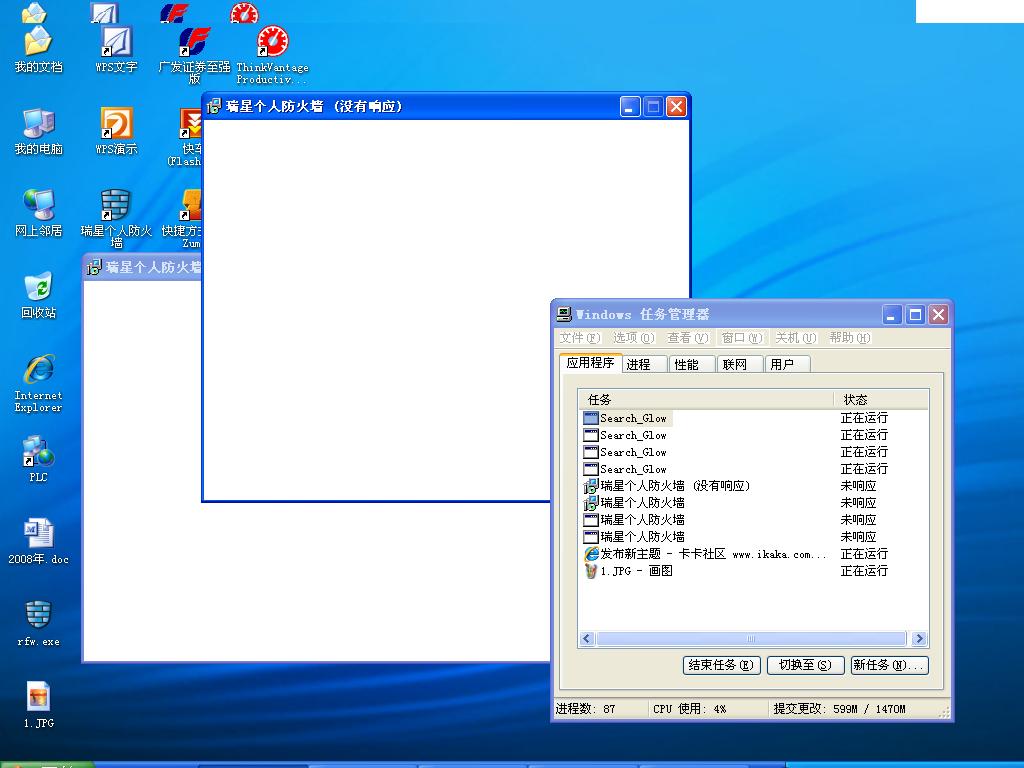The width and height of the screenshot is (1024, 768).
Task: Select the PLC desktop shortcut
Action: point(38,459)
